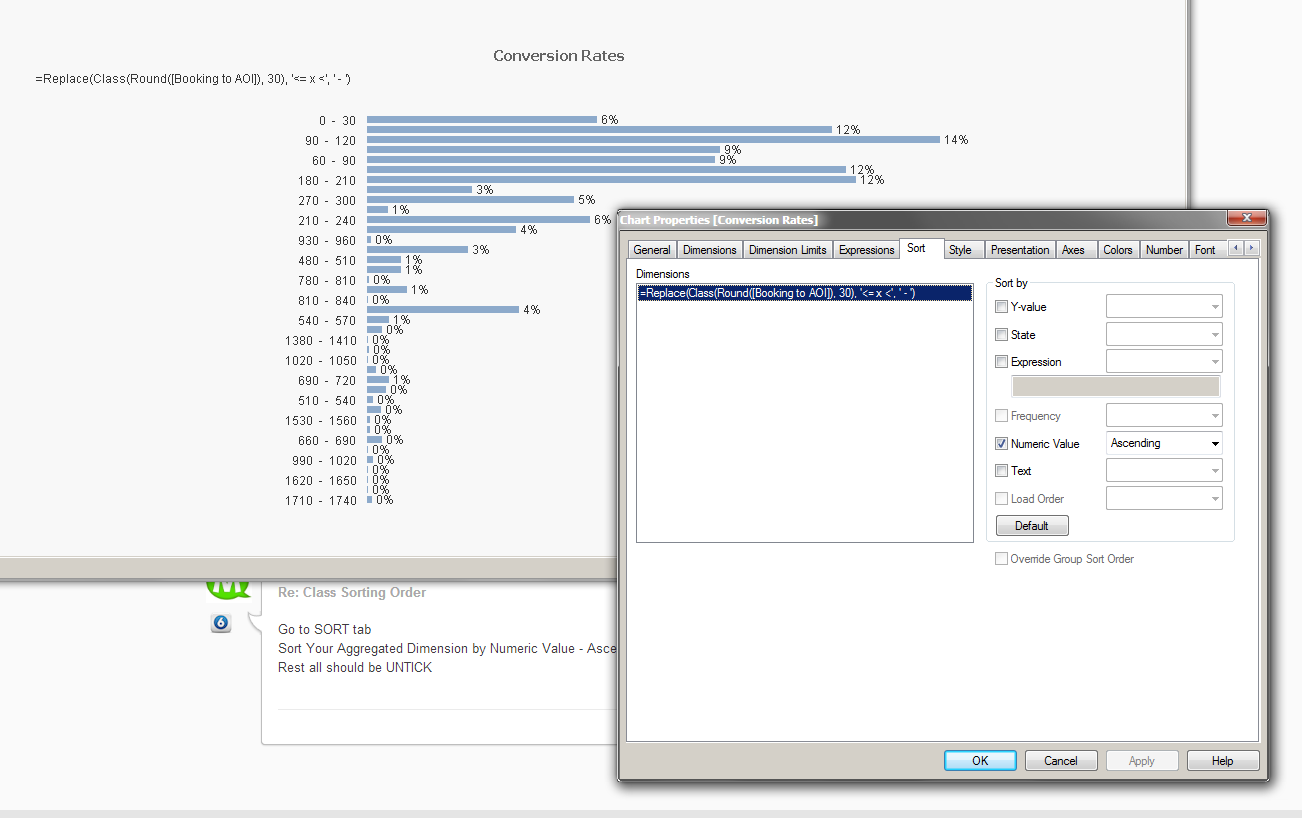Screen dimensions: 1302x818
Task: Enable the Text sort checkbox
Action: 1002,471
